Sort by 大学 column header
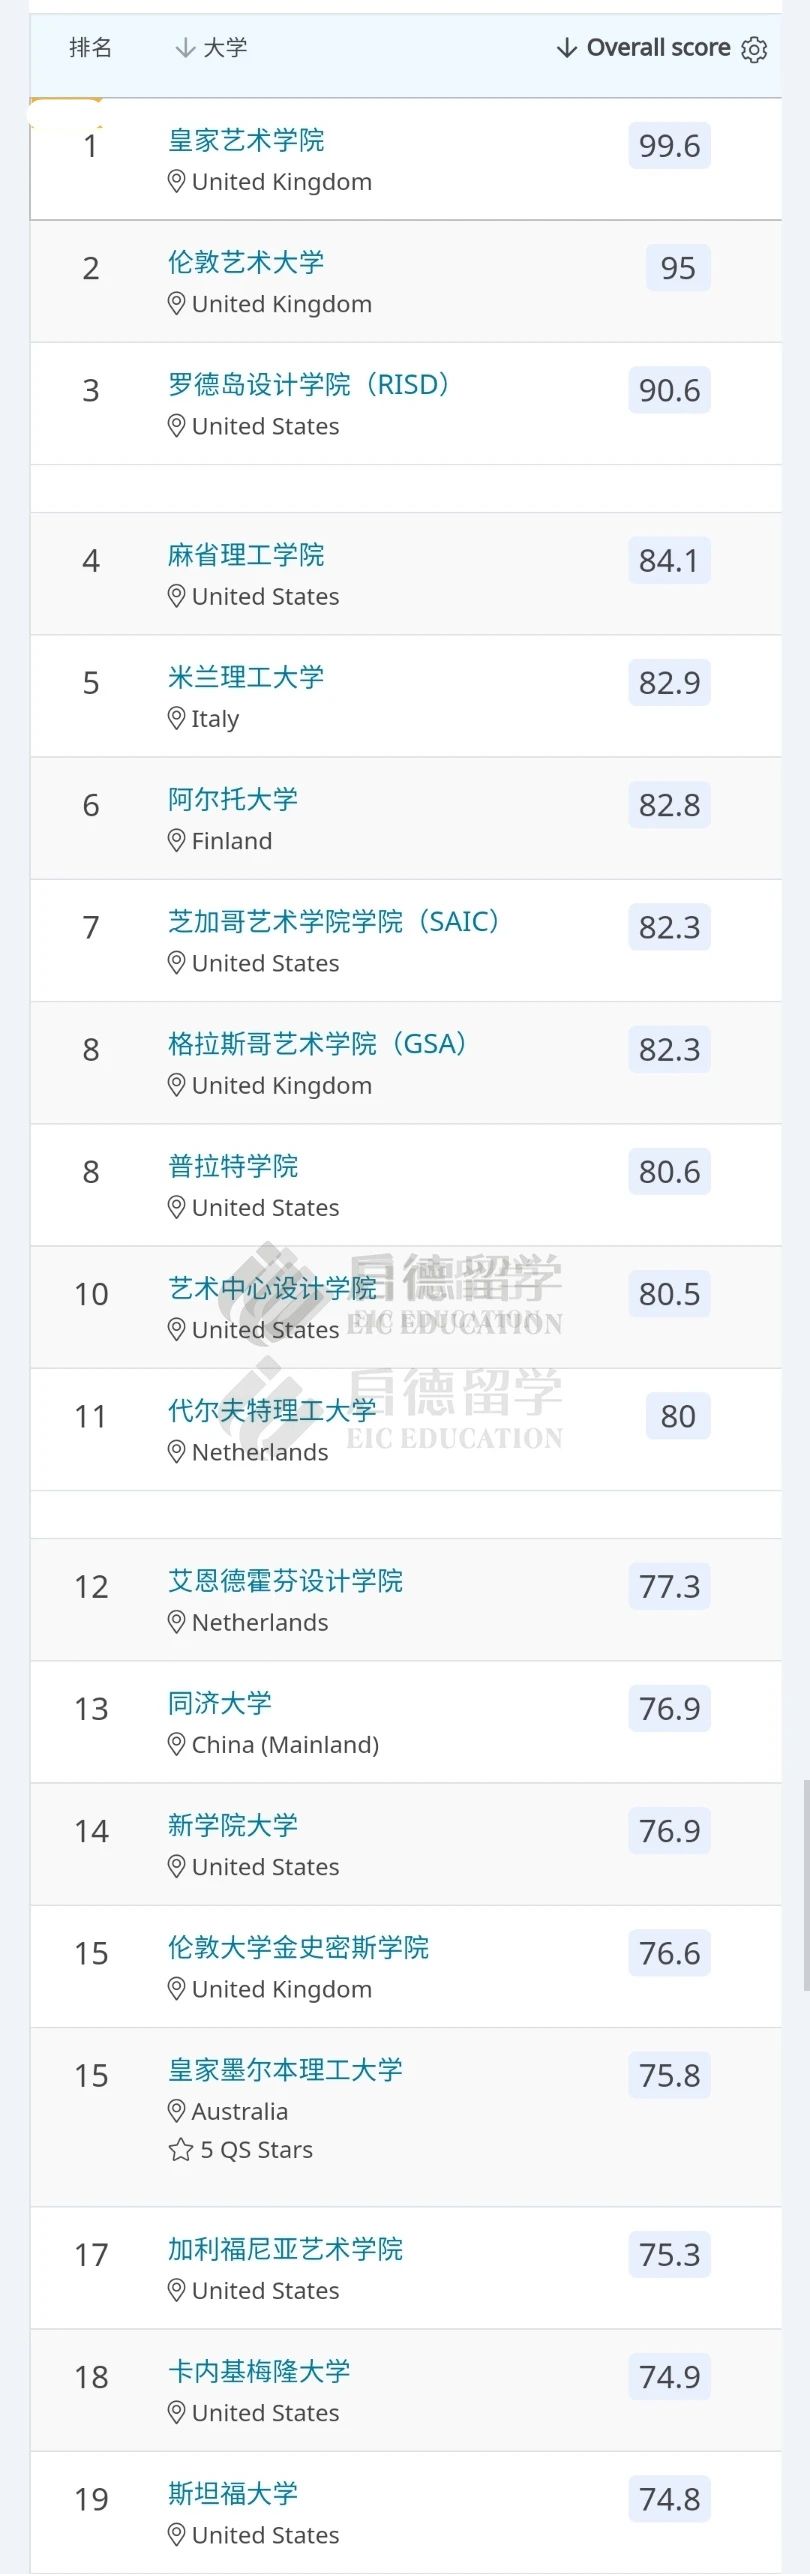810x2574 pixels. click(225, 48)
